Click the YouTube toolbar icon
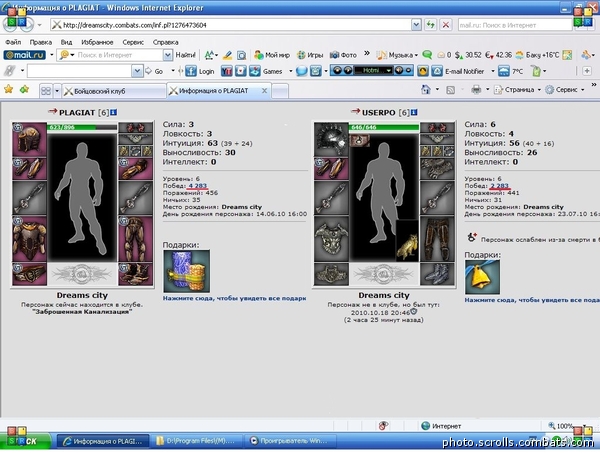Image resolution: width=600 pixels, height=453 pixels. point(227,71)
